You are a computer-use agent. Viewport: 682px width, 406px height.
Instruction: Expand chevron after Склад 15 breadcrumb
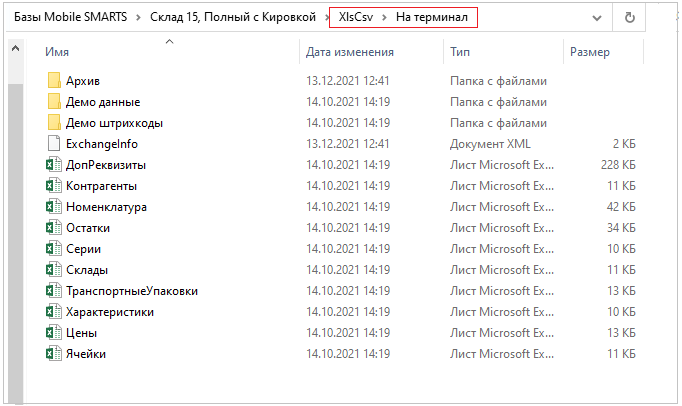pyautogui.click(x=326, y=17)
